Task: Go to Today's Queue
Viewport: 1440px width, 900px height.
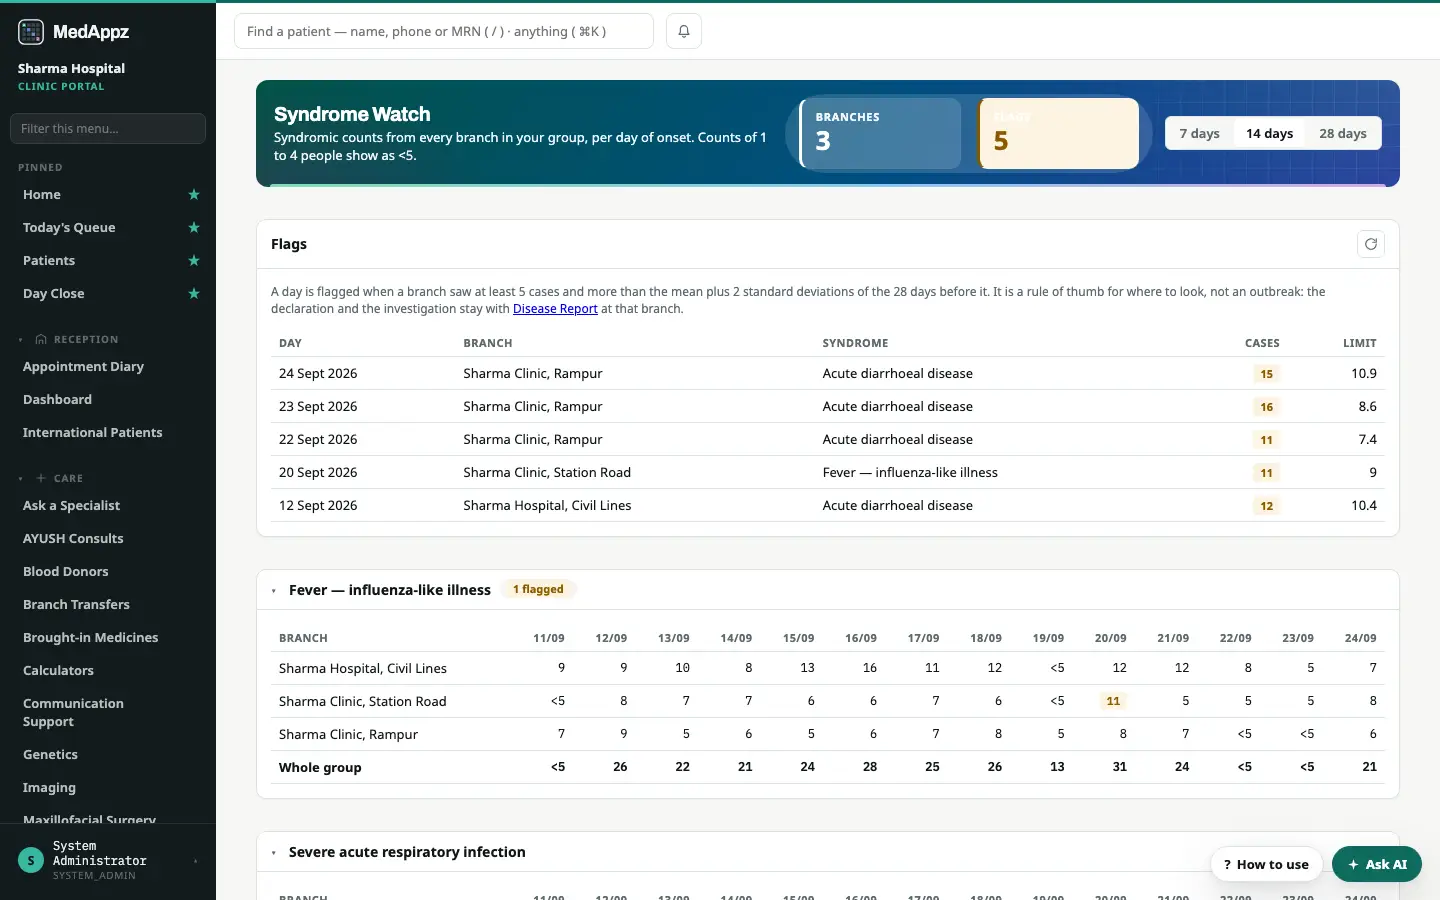Action: pos(69,228)
